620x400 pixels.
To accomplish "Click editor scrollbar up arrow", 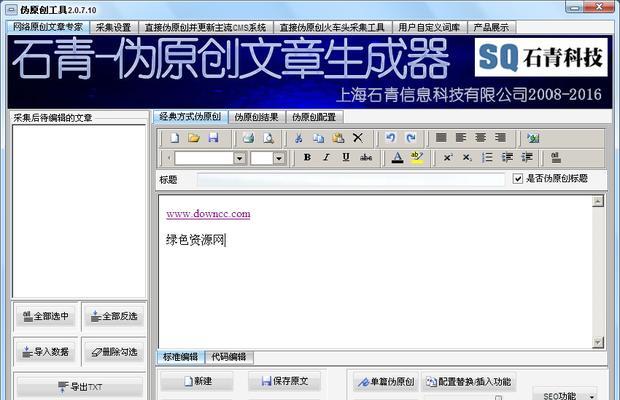I will 597,201.
